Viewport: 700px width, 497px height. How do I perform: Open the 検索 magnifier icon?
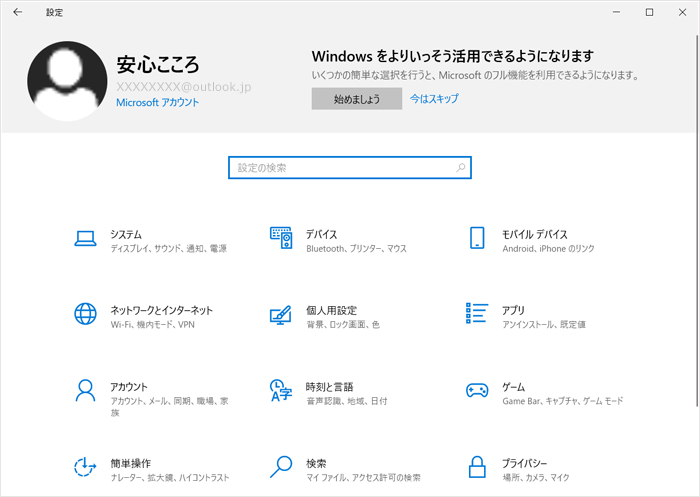(281, 467)
